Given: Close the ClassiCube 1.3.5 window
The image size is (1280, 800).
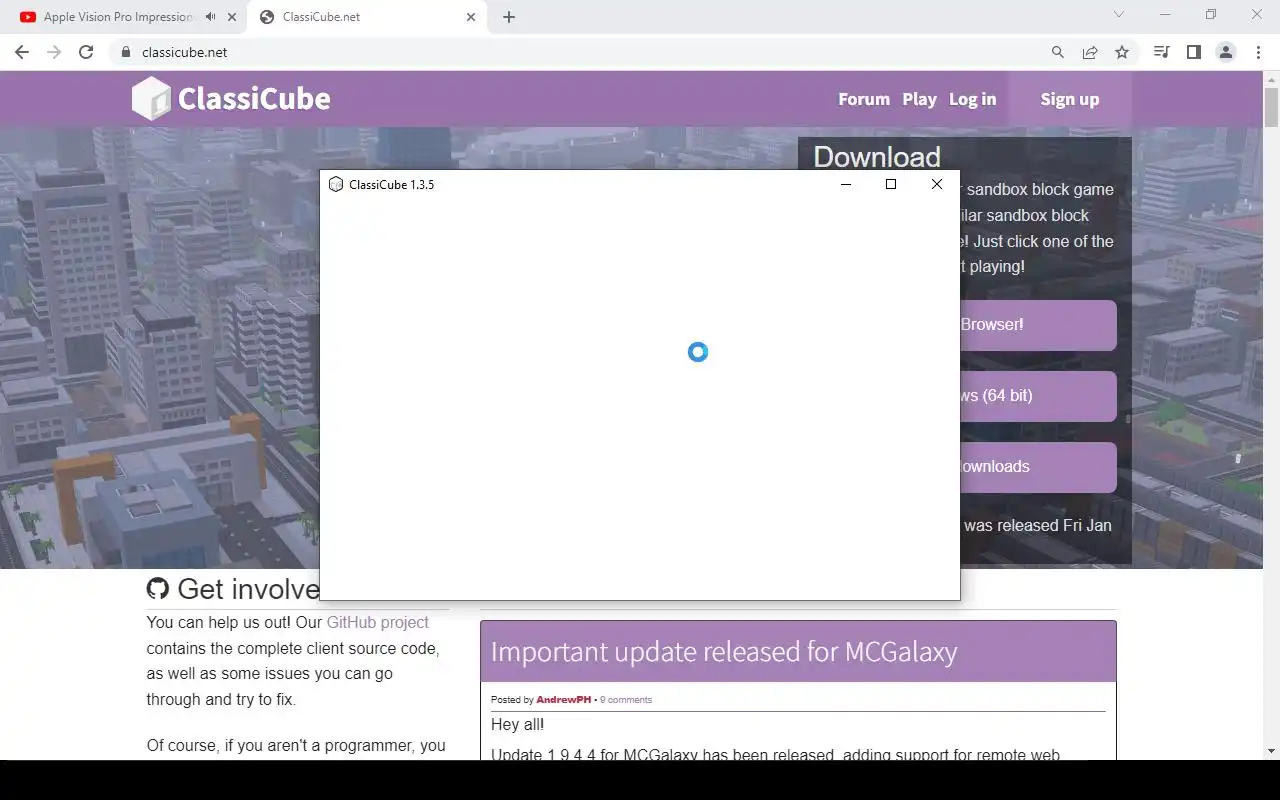Looking at the screenshot, I should [x=937, y=184].
